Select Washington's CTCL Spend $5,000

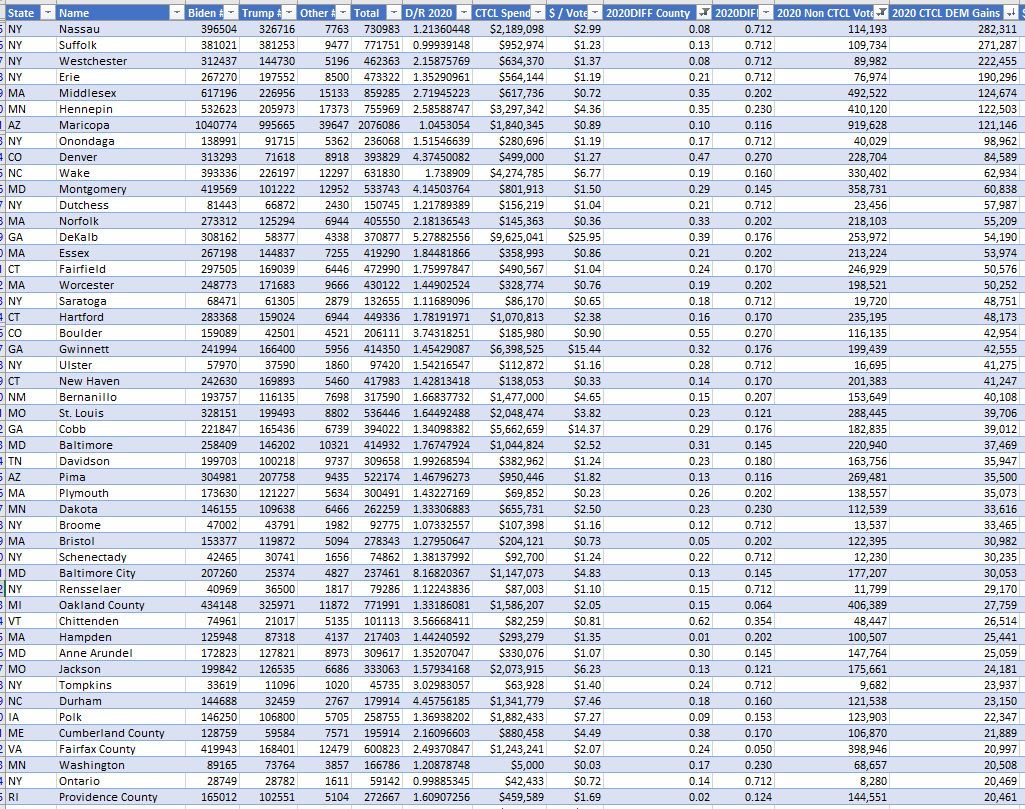(509, 766)
